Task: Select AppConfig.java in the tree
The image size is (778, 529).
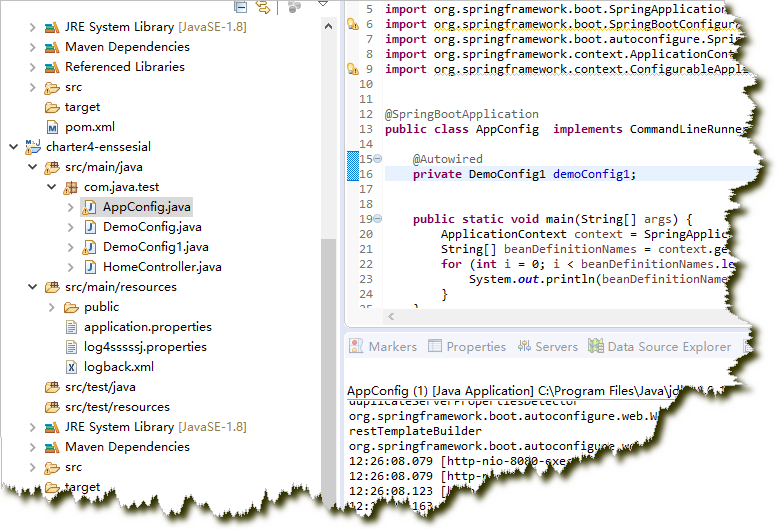Action: 147,207
